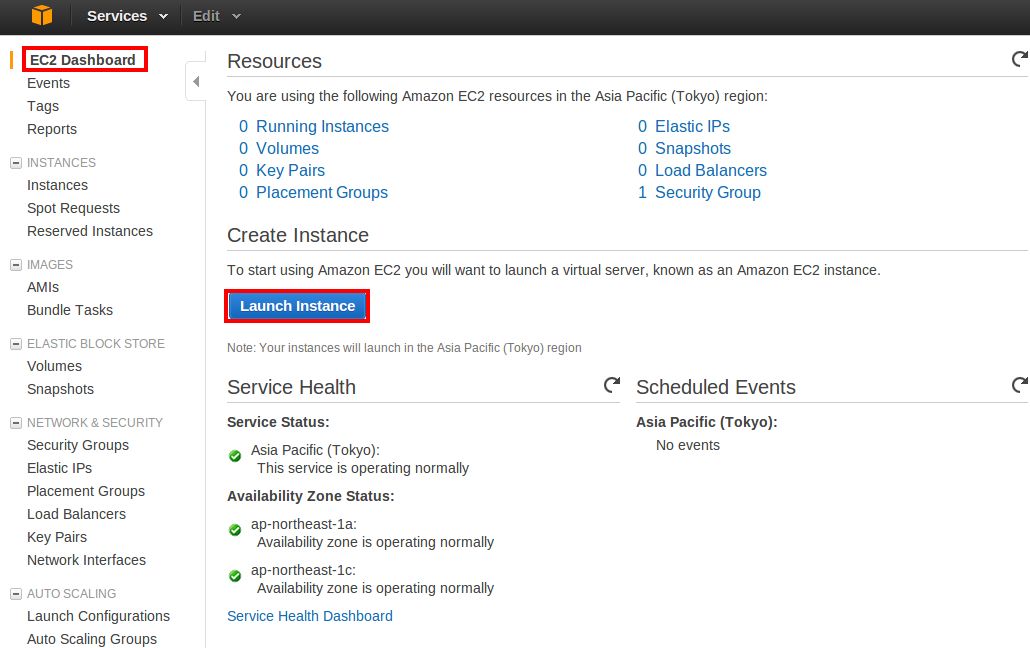
Task: Collapse the ELASTIC BLOCK STORE section
Action: coord(16,344)
